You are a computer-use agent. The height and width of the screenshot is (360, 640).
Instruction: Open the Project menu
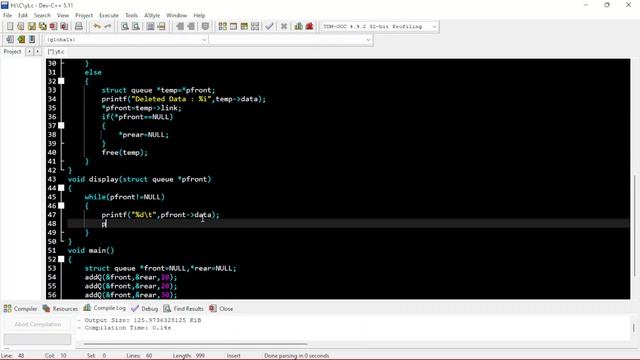coord(84,15)
